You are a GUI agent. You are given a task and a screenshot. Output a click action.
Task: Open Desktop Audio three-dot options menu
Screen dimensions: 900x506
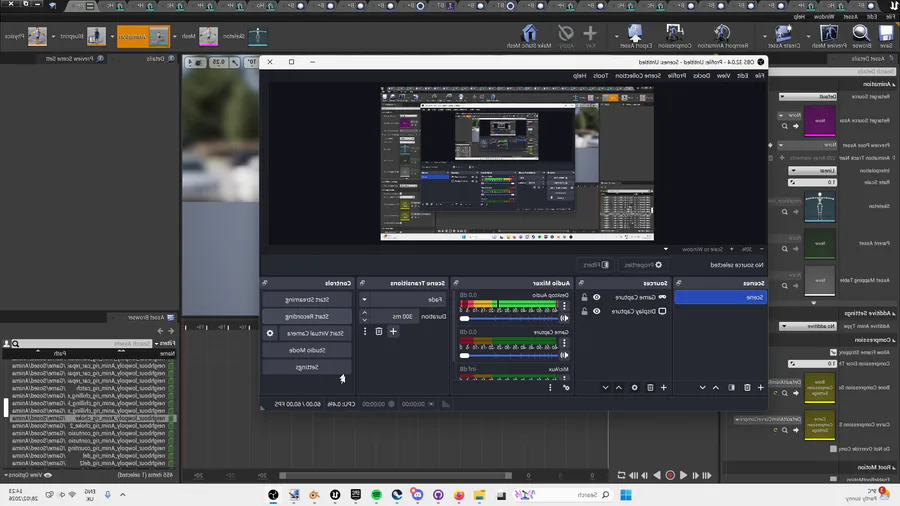[x=564, y=306]
